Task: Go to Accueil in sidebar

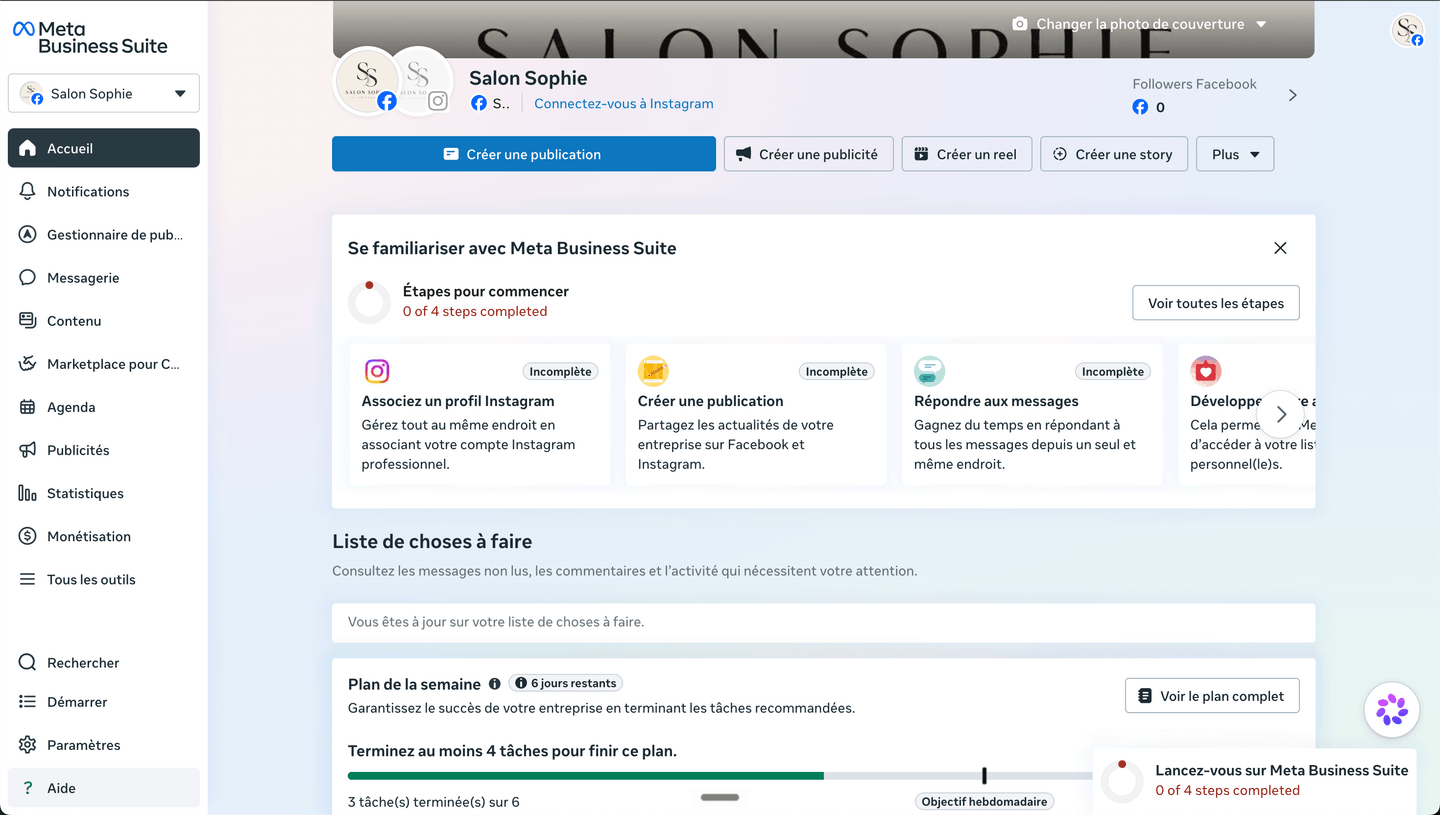Action: pos(104,148)
